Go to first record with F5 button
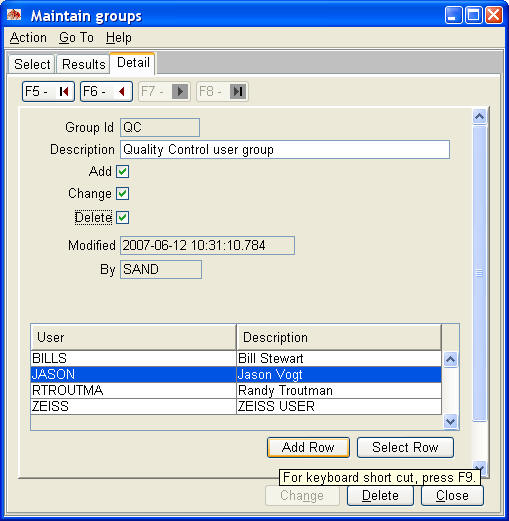The height and width of the screenshot is (521, 509). pyautogui.click(x=48, y=91)
